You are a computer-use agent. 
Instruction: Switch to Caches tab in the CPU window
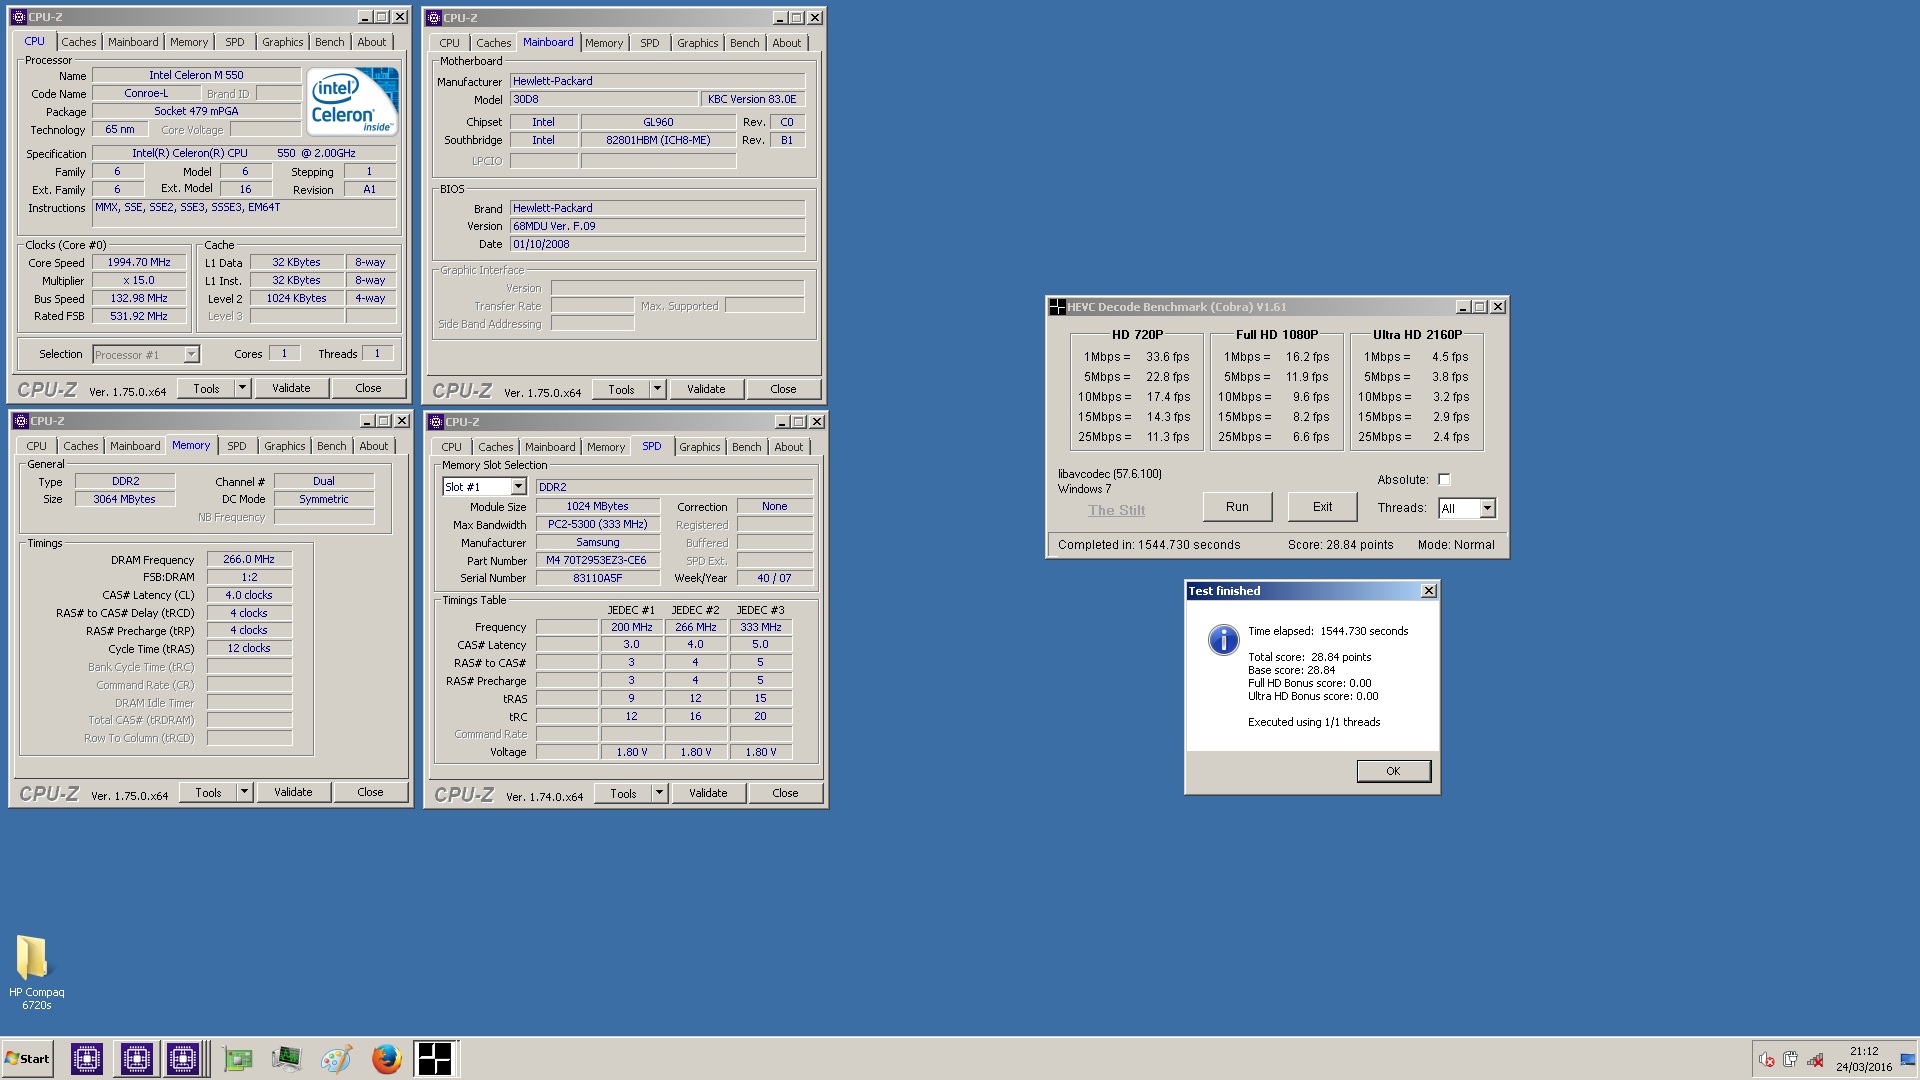(79, 42)
